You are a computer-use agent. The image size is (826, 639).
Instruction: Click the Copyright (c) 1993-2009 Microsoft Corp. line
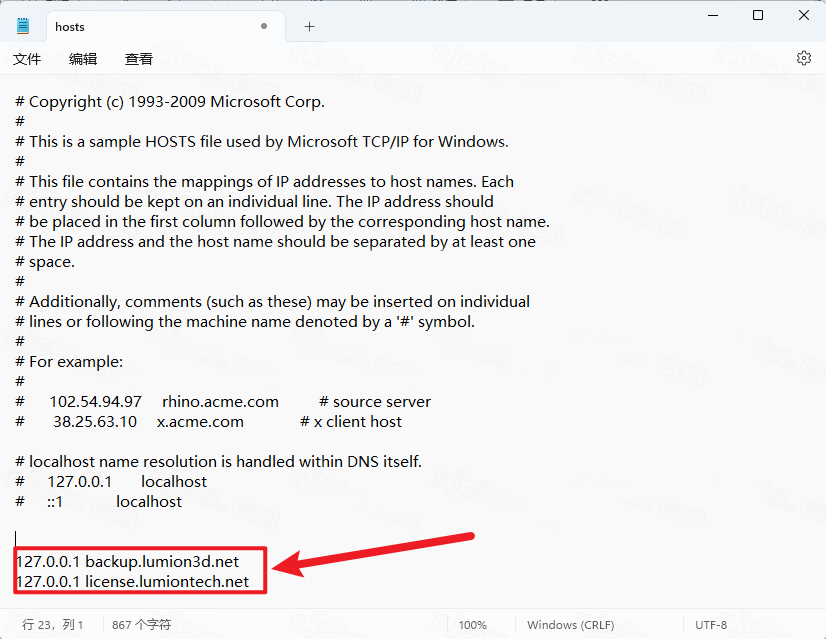pyautogui.click(x=170, y=102)
